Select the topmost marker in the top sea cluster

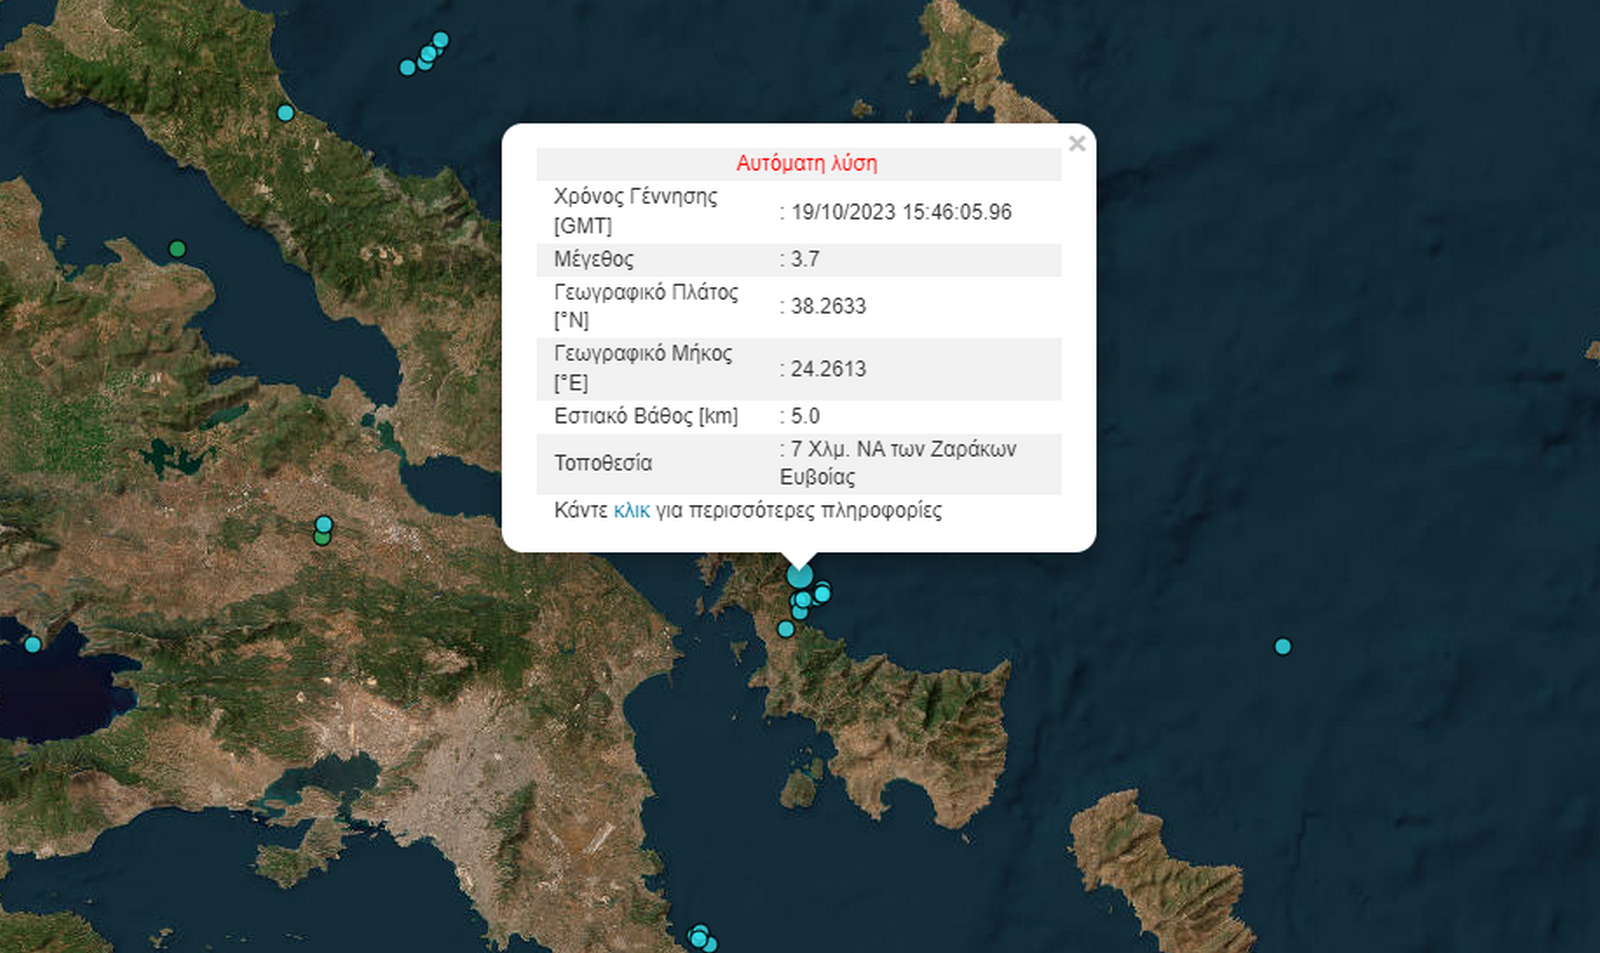[440, 41]
